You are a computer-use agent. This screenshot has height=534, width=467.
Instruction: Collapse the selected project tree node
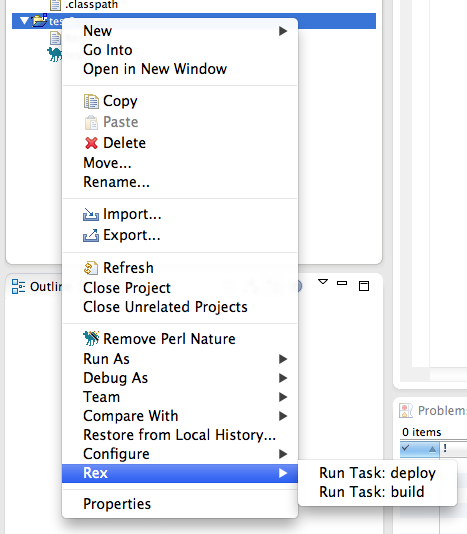pos(24,21)
